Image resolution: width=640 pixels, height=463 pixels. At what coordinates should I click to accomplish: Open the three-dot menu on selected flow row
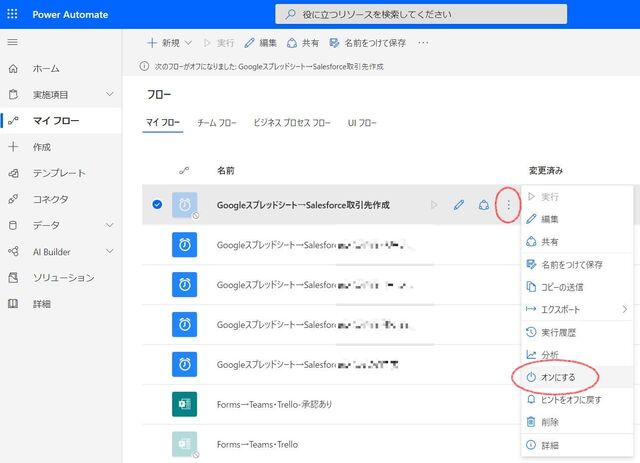click(508, 205)
